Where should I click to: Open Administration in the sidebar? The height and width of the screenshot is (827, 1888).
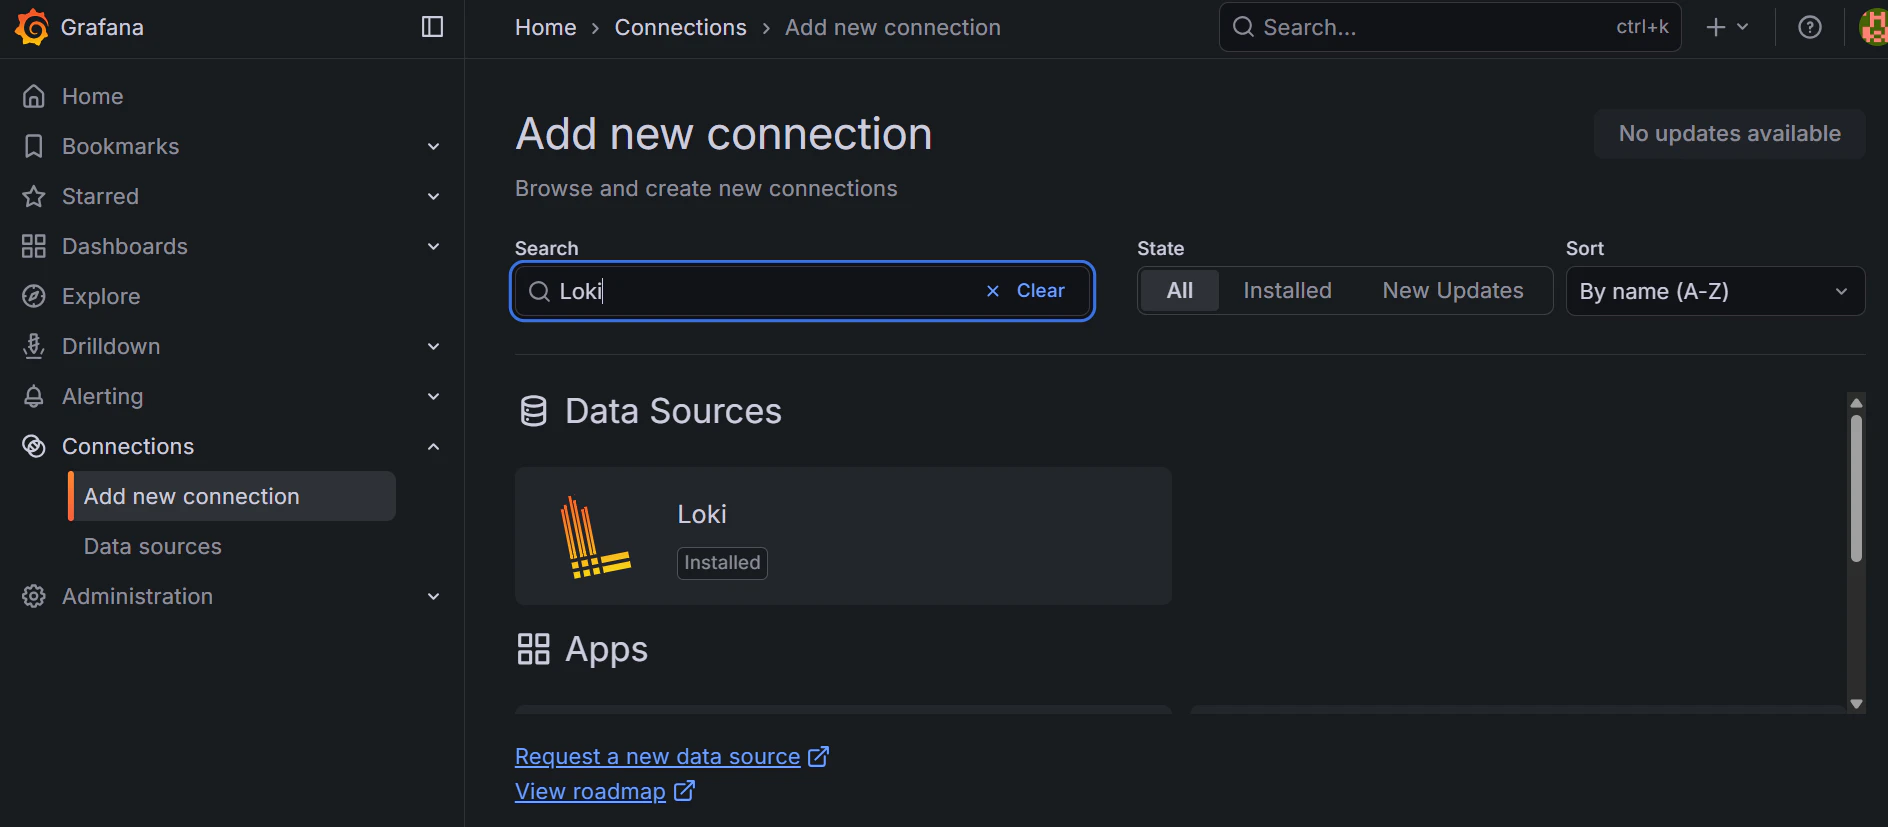137,596
